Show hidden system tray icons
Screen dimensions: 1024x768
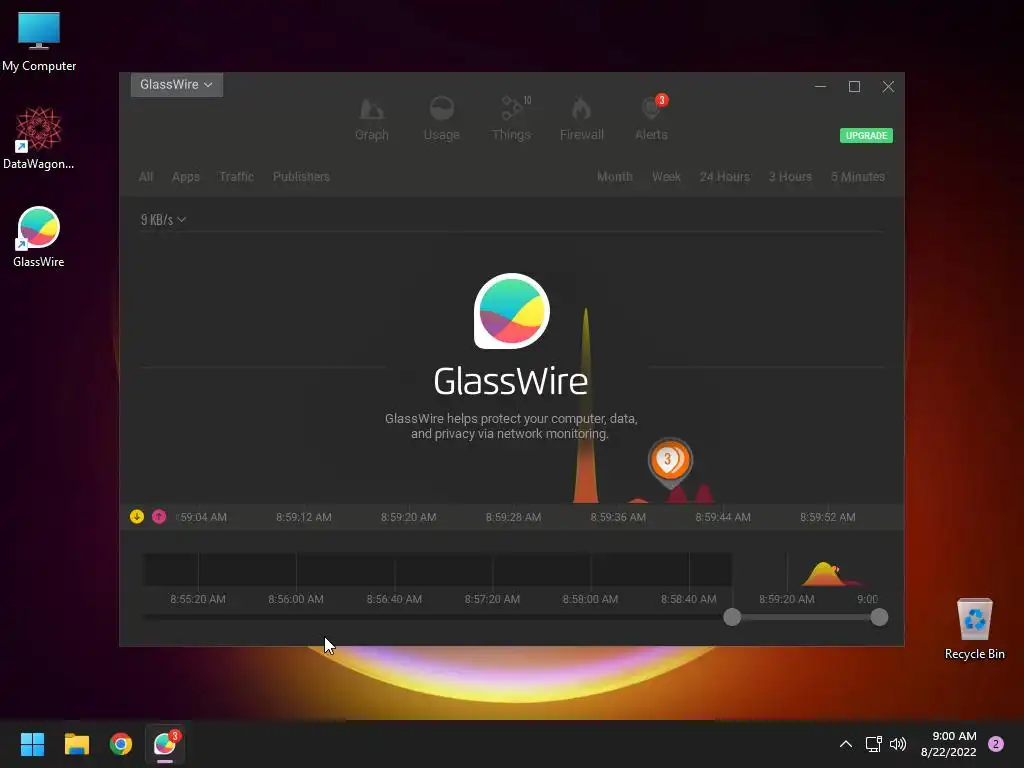(x=846, y=744)
